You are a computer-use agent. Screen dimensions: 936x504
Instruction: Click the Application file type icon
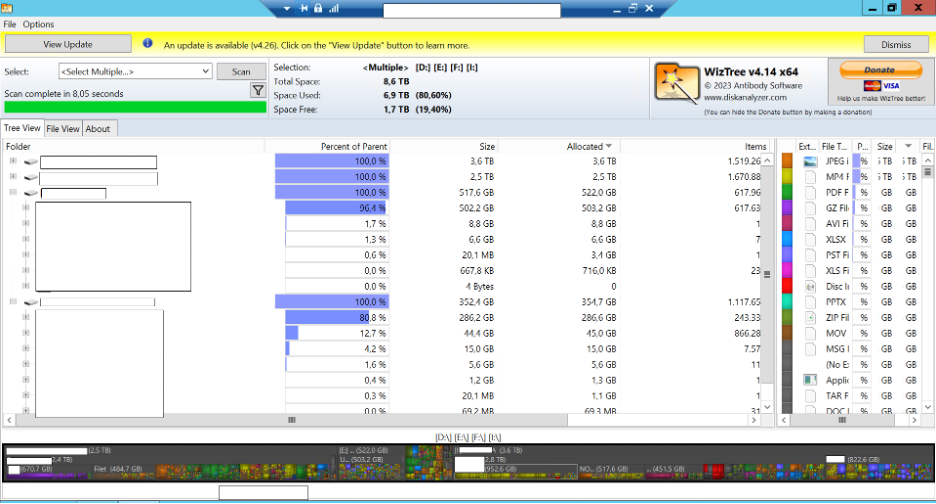pyautogui.click(x=809, y=380)
